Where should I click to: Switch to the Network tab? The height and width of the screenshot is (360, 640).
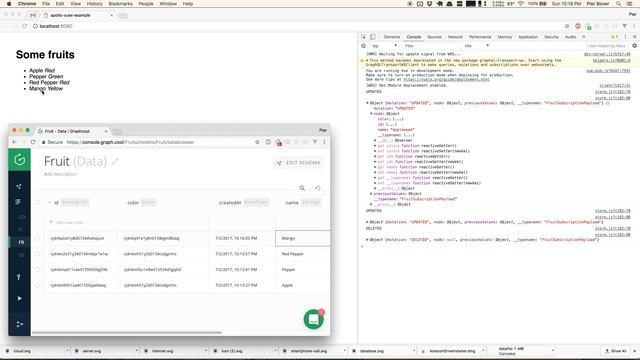pos(455,37)
